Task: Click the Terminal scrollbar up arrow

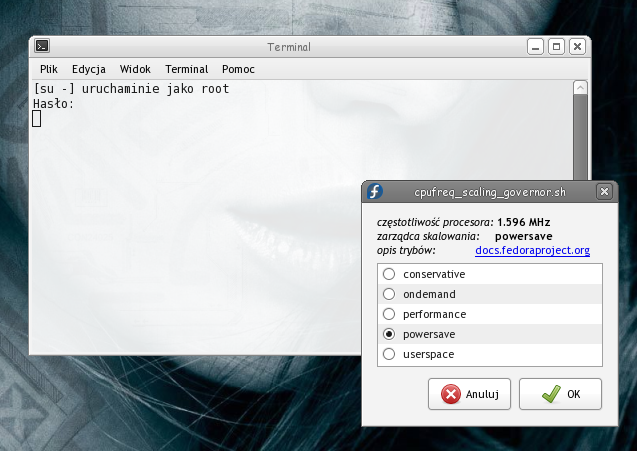Action: point(580,88)
